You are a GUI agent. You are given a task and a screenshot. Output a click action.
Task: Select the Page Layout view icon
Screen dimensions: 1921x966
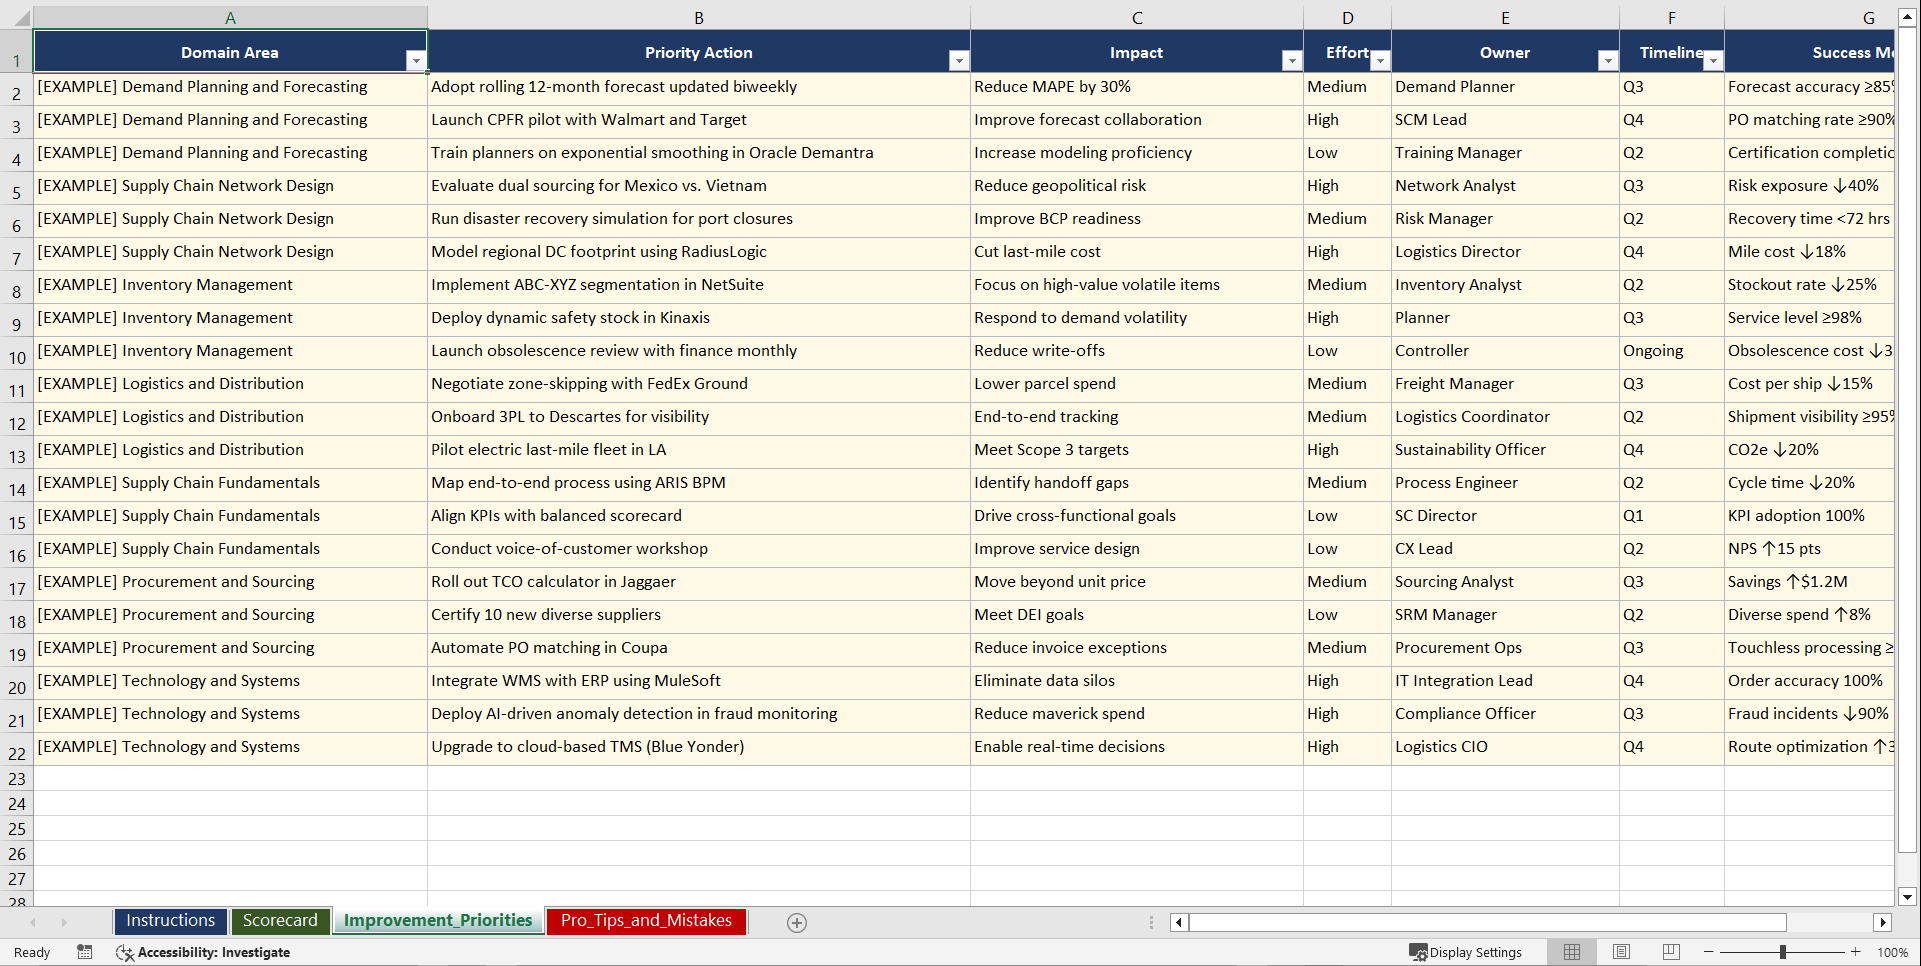1621,952
